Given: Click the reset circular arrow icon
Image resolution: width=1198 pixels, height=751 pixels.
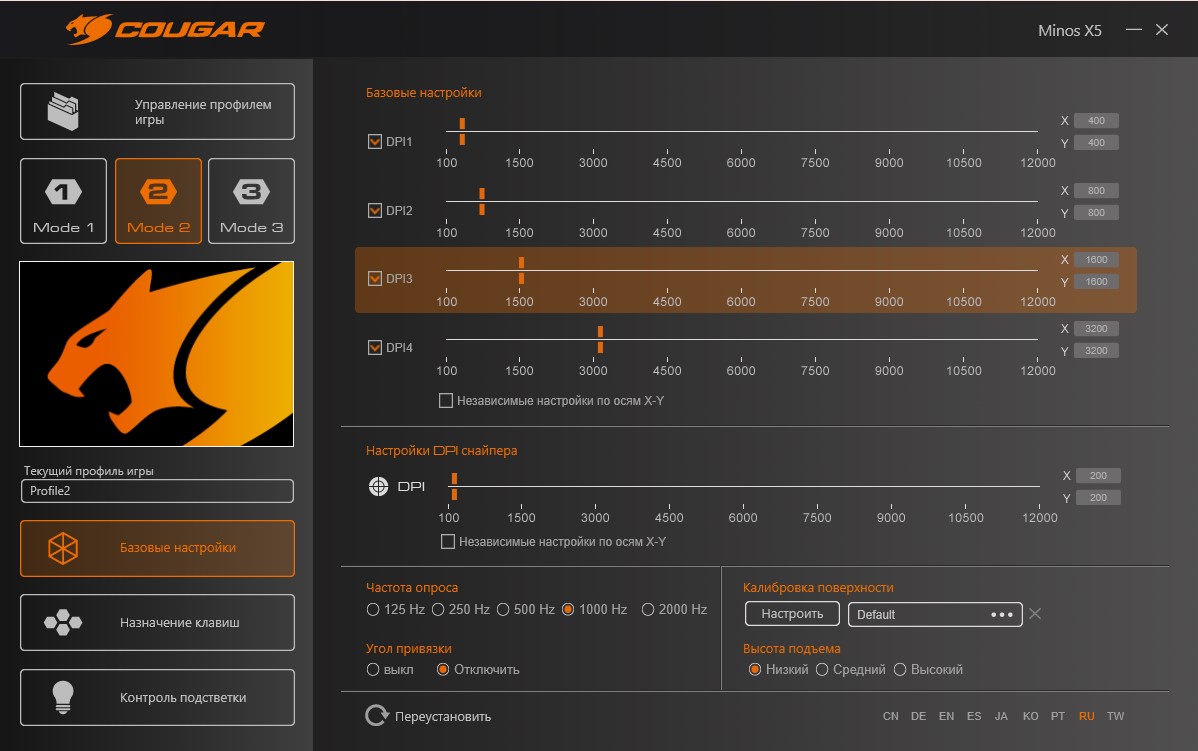Looking at the screenshot, I should pos(377,716).
